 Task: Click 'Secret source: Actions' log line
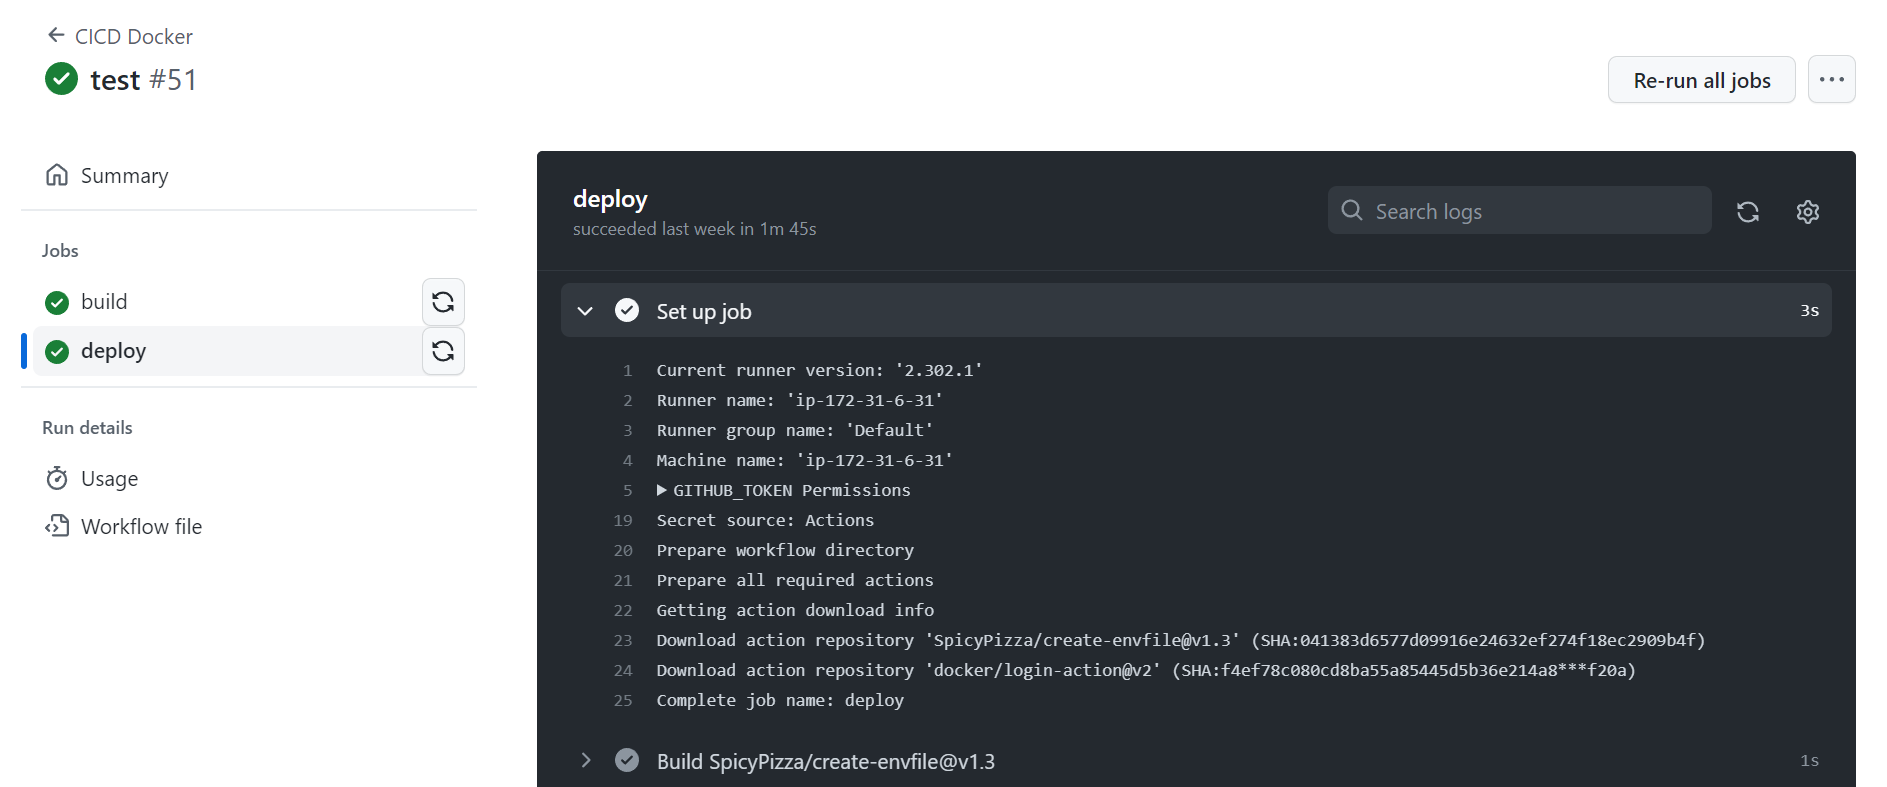click(x=765, y=520)
